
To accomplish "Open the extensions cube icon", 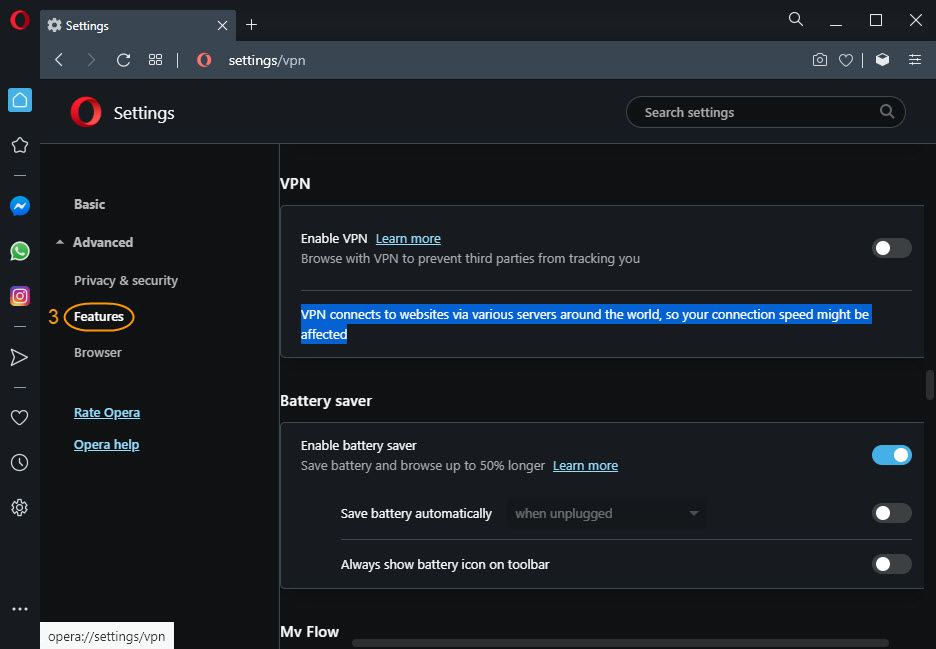I will pyautogui.click(x=882, y=60).
